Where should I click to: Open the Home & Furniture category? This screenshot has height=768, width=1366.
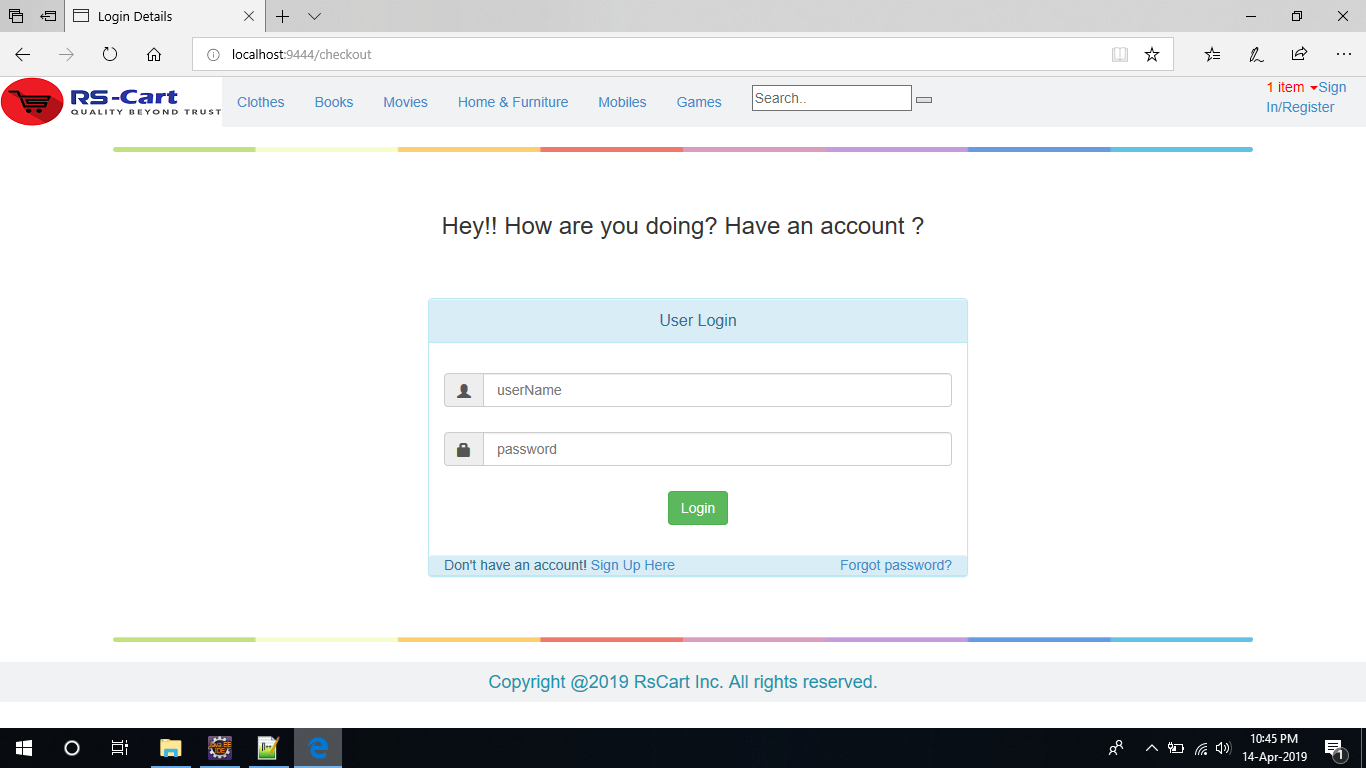click(513, 102)
